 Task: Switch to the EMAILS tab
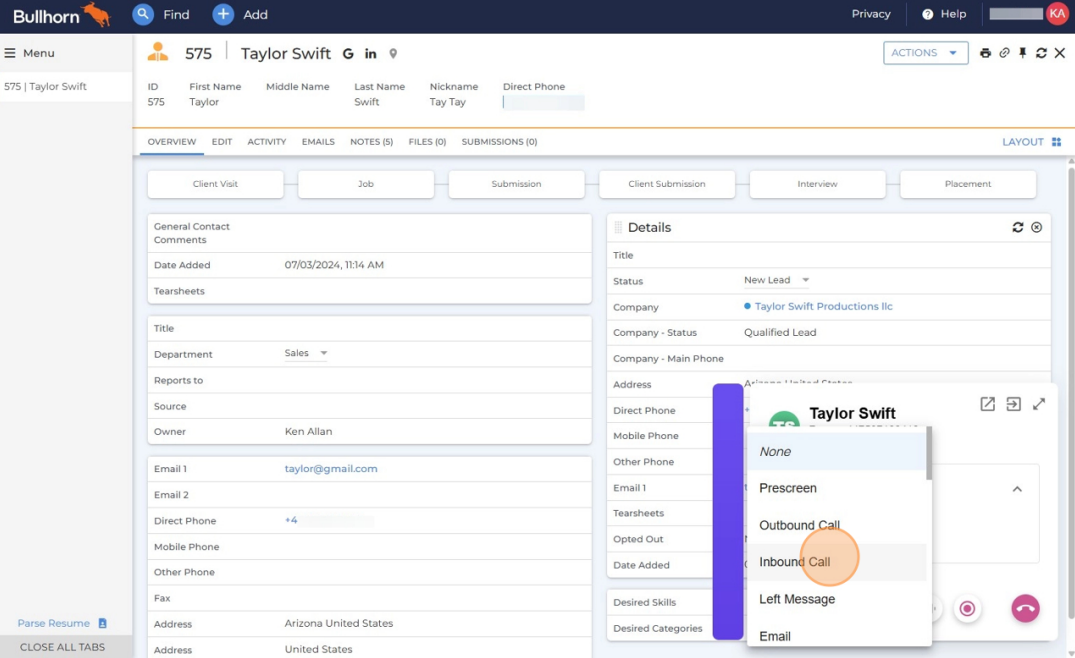point(318,142)
